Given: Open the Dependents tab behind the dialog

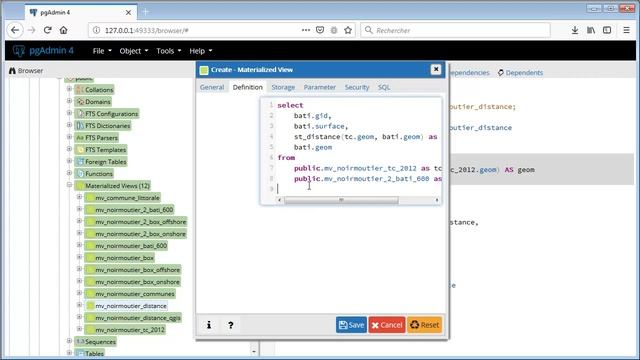Looking at the screenshot, I should pyautogui.click(x=520, y=73).
